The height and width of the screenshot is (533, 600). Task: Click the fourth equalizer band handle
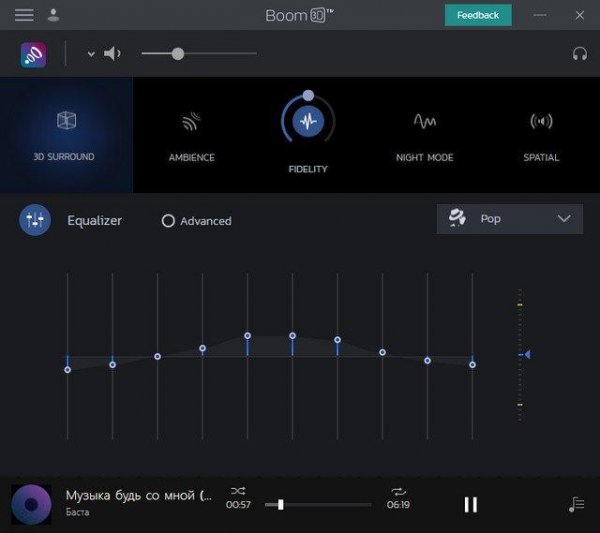tap(202, 348)
